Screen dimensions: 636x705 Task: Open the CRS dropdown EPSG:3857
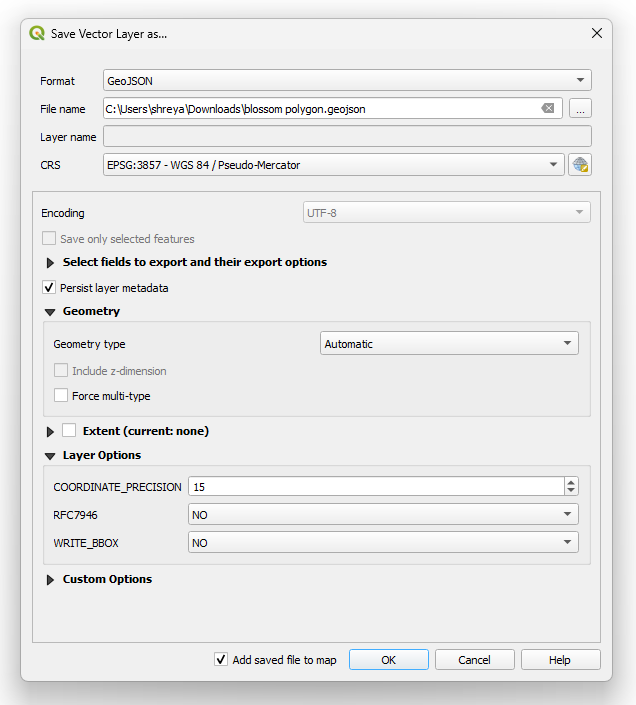pyautogui.click(x=334, y=165)
